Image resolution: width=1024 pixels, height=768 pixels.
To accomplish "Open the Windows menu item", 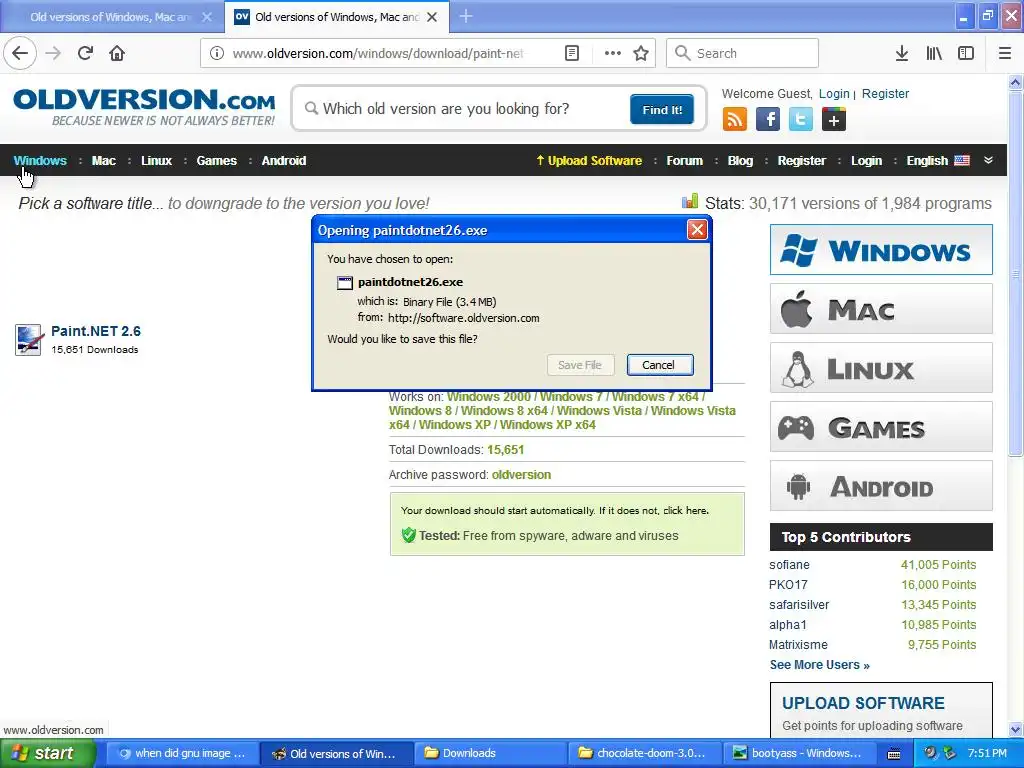I will coord(40,161).
